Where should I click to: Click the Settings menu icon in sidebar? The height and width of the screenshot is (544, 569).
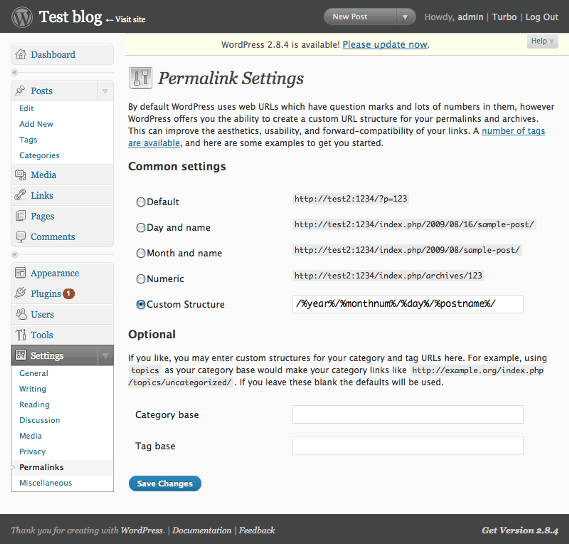pos(21,355)
